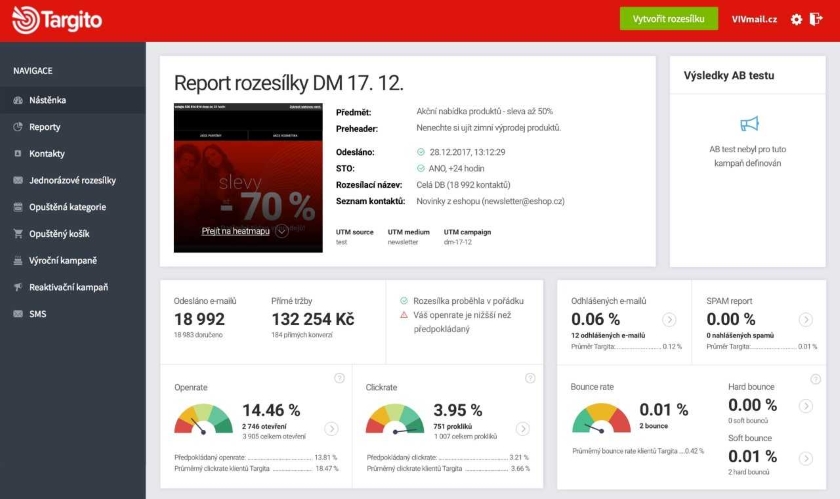Click the Targito logo
Viewport: 840px width, 499px height.
[x=57, y=20]
